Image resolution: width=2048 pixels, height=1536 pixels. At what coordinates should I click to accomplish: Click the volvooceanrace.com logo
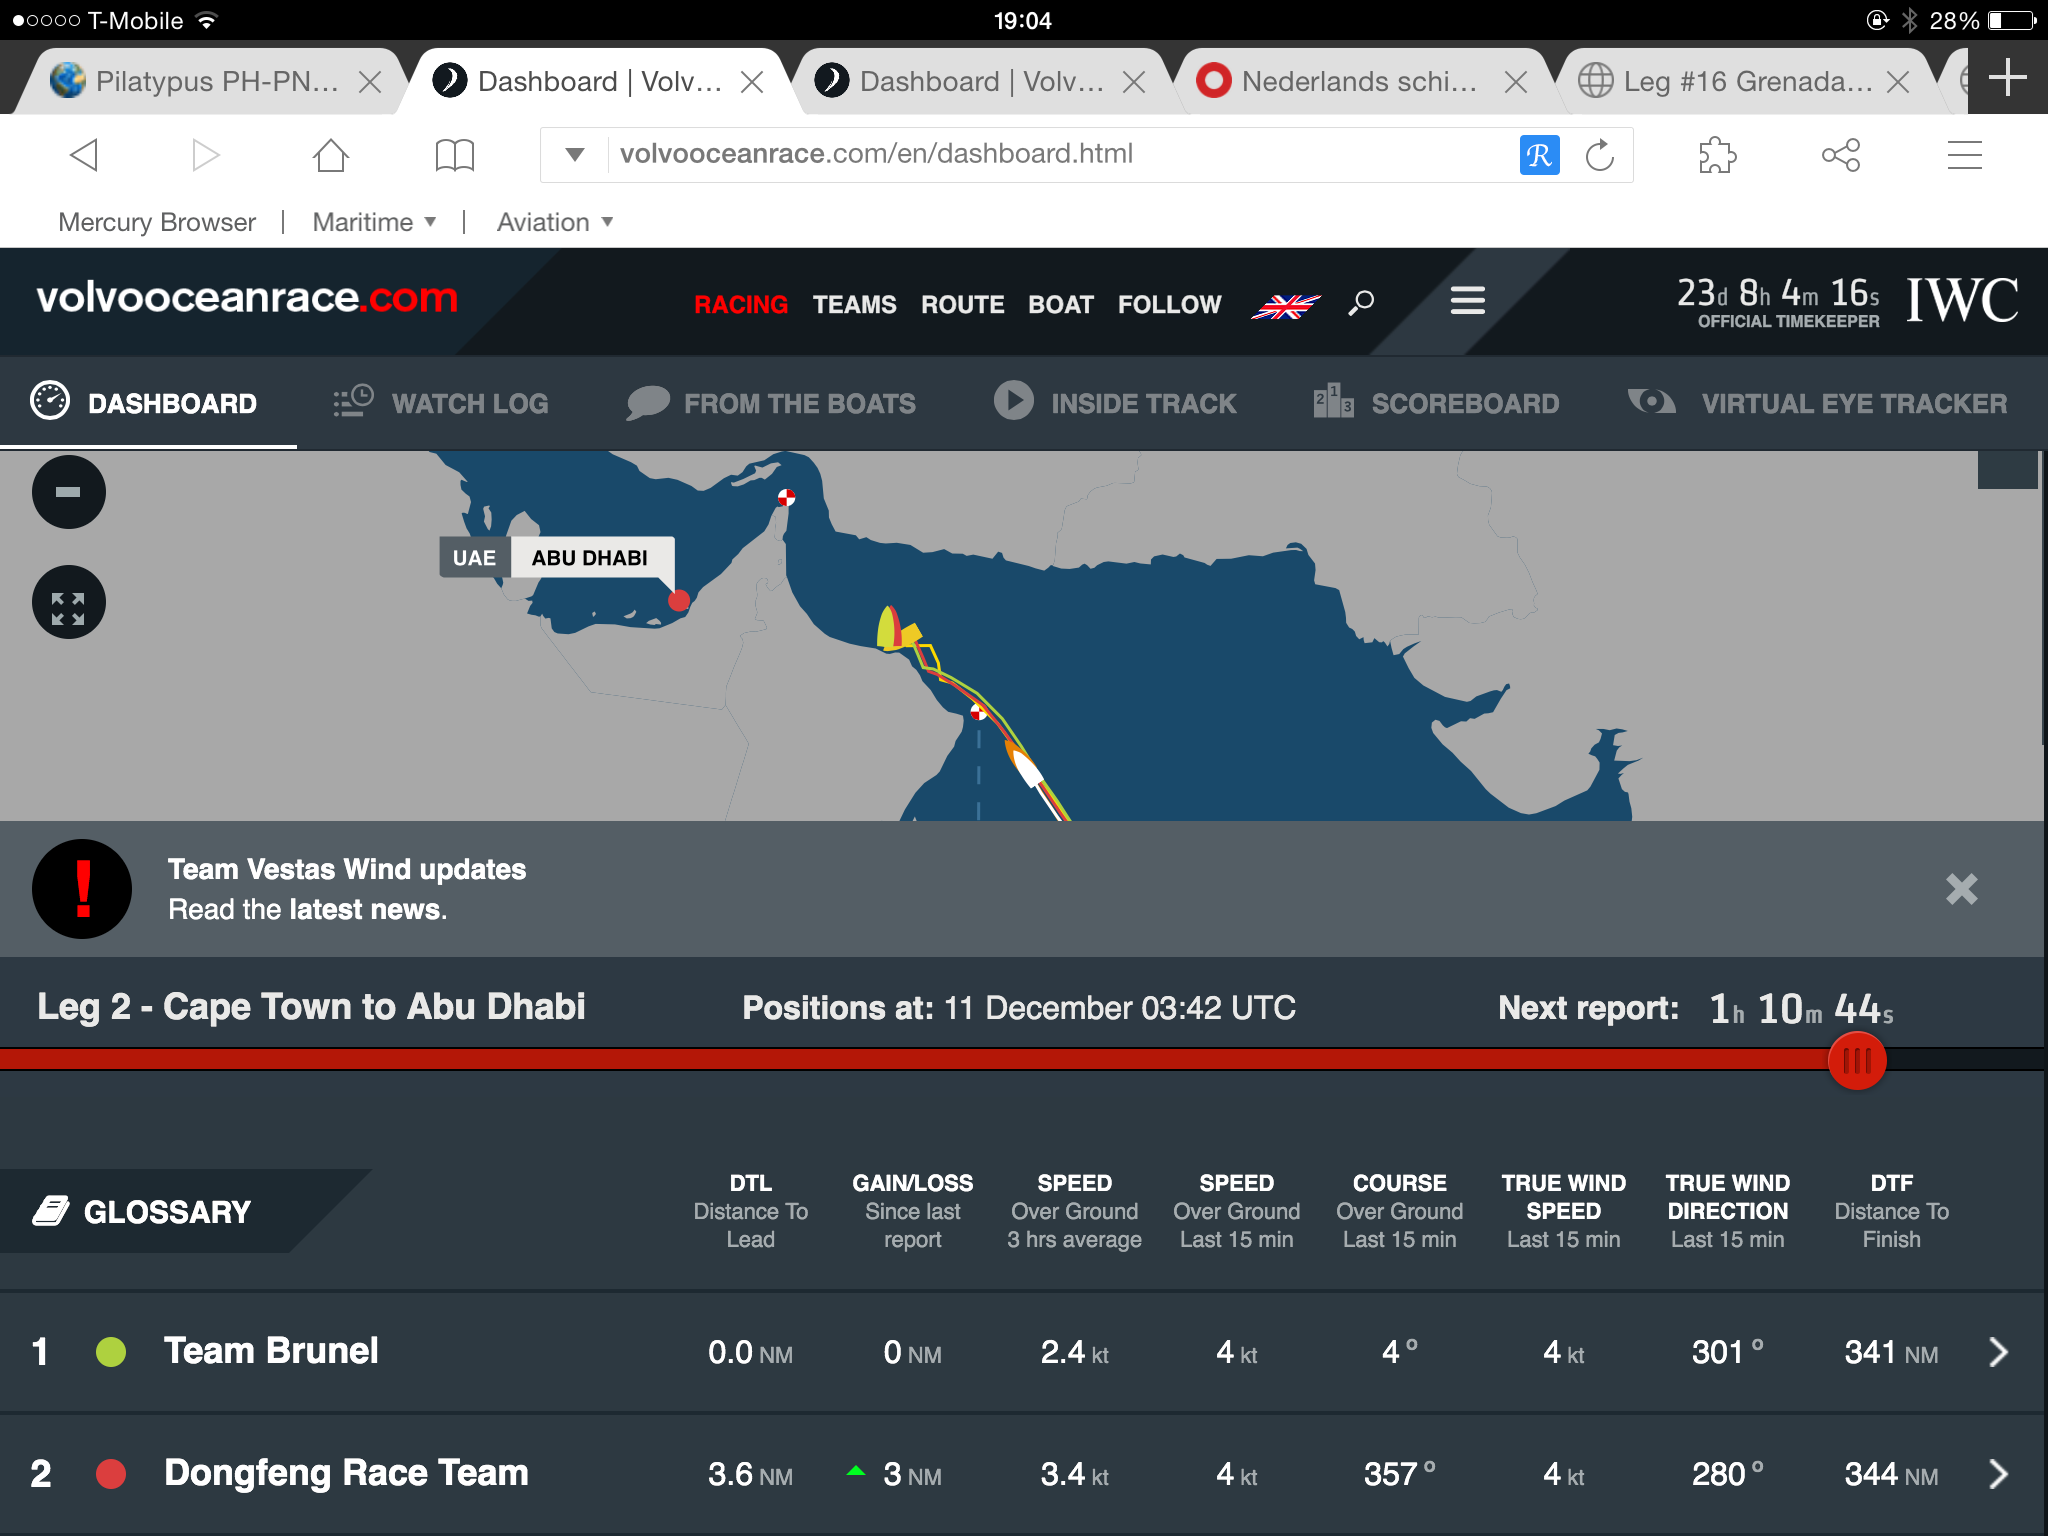pyautogui.click(x=247, y=298)
